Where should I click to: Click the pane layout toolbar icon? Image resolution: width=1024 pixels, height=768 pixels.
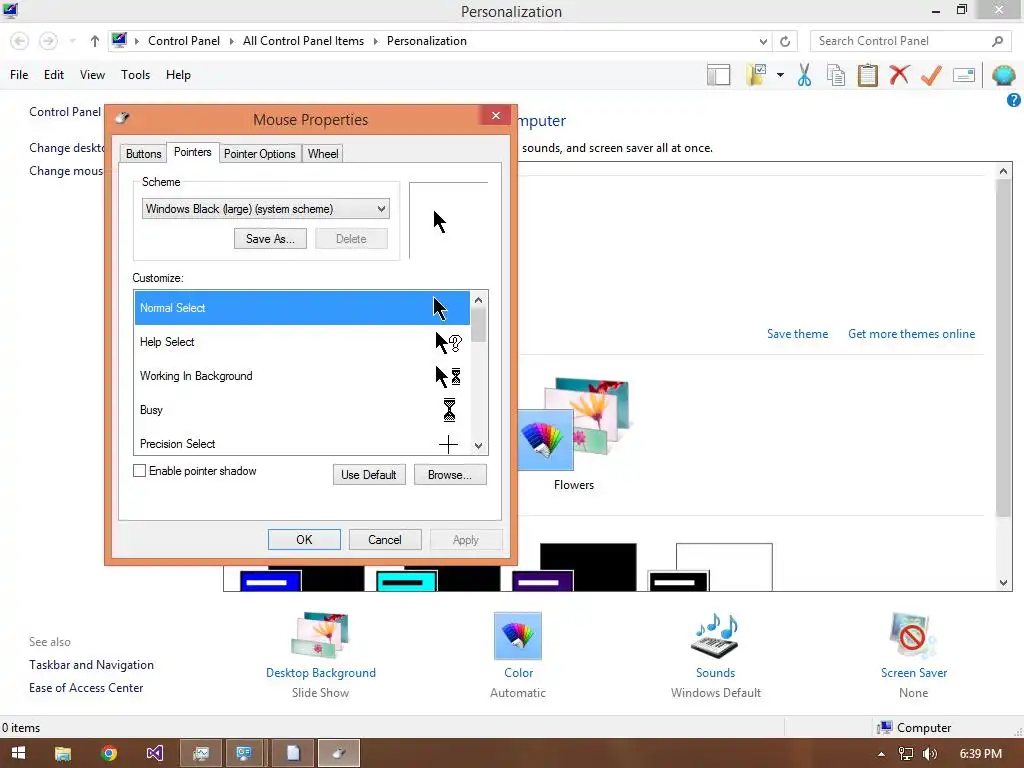point(718,75)
